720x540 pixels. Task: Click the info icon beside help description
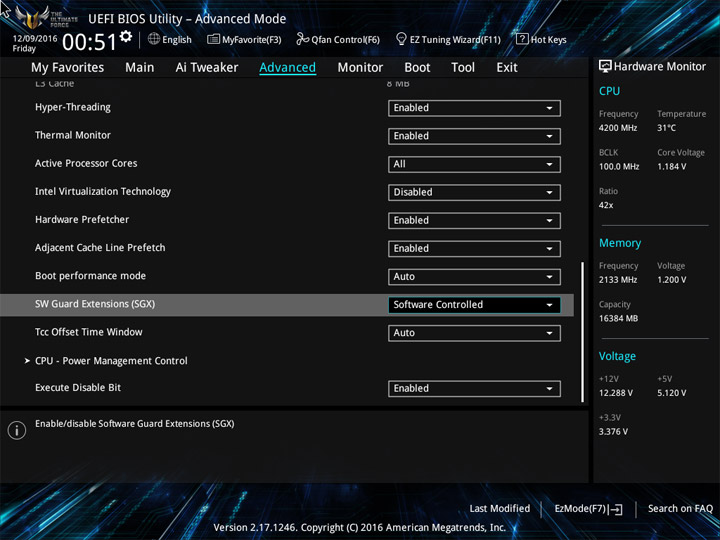click(x=17, y=430)
